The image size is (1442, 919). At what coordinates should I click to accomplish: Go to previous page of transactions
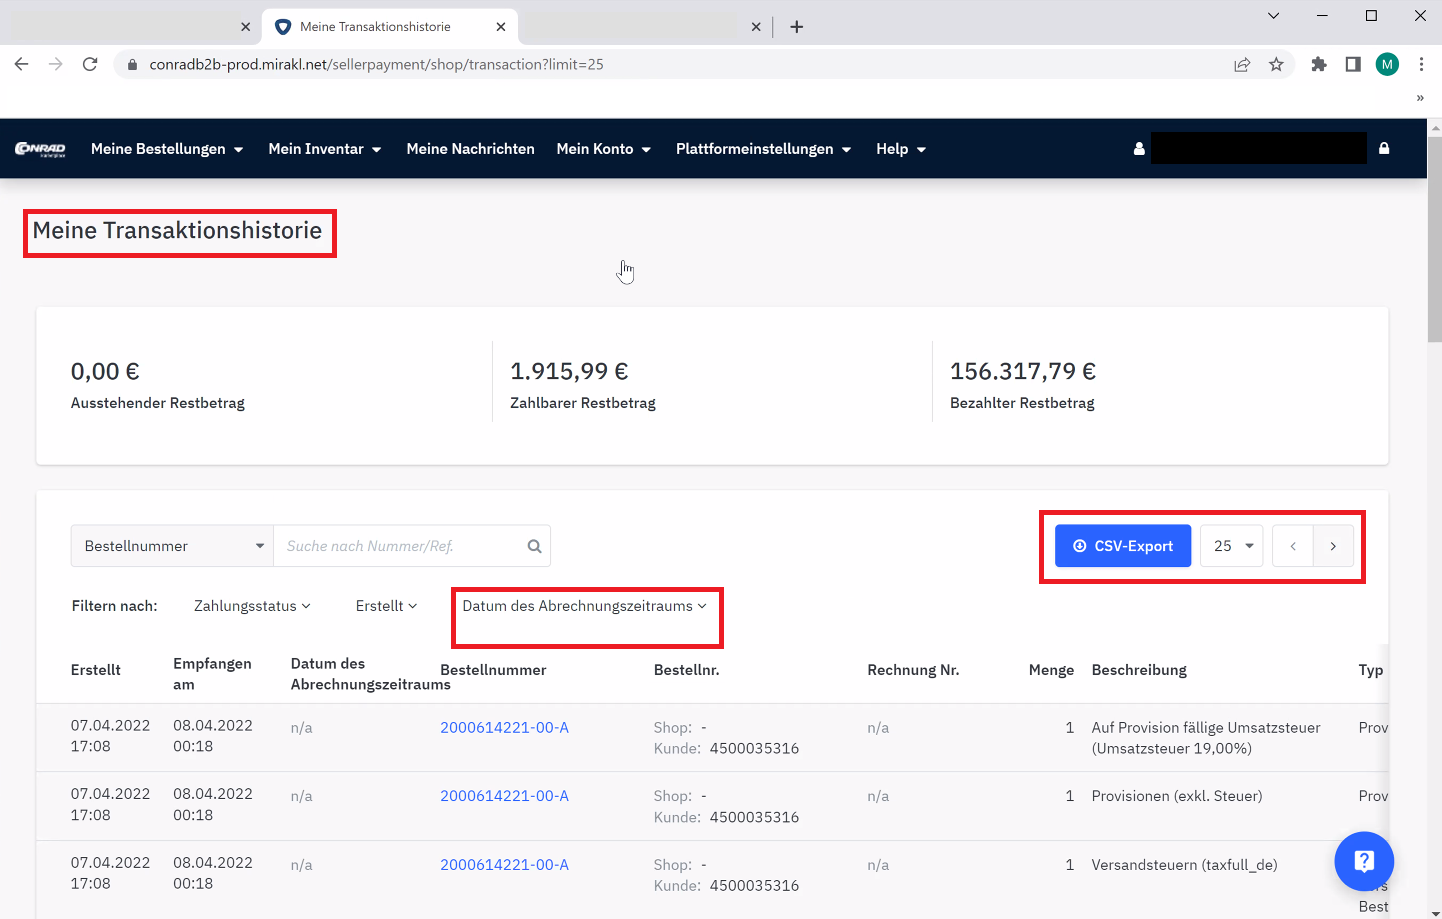pyautogui.click(x=1293, y=546)
